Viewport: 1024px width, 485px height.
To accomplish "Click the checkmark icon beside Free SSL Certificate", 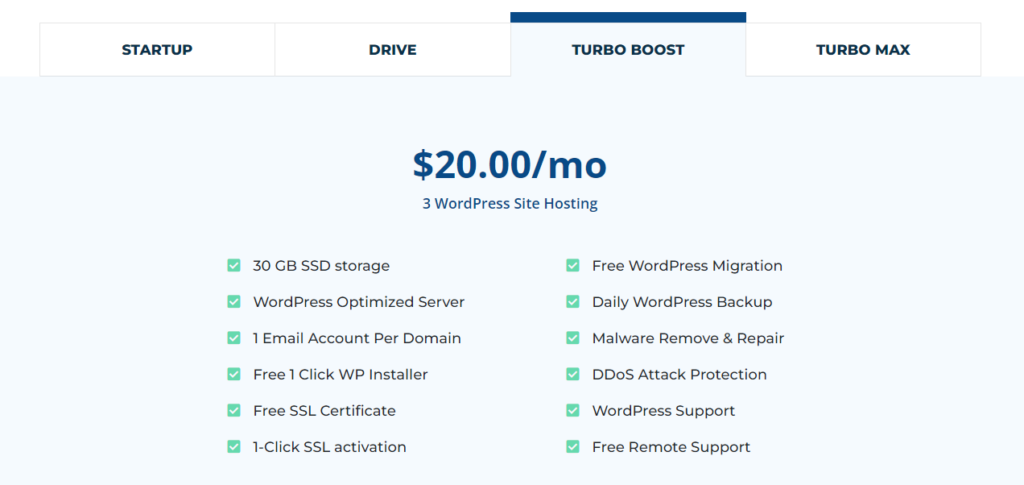I will click(x=234, y=411).
